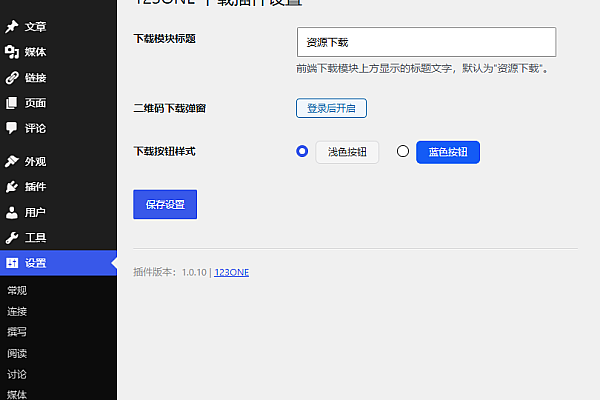The height and width of the screenshot is (400, 600).
Task: Open the 讨论 settings submenu
Action: 17,374
